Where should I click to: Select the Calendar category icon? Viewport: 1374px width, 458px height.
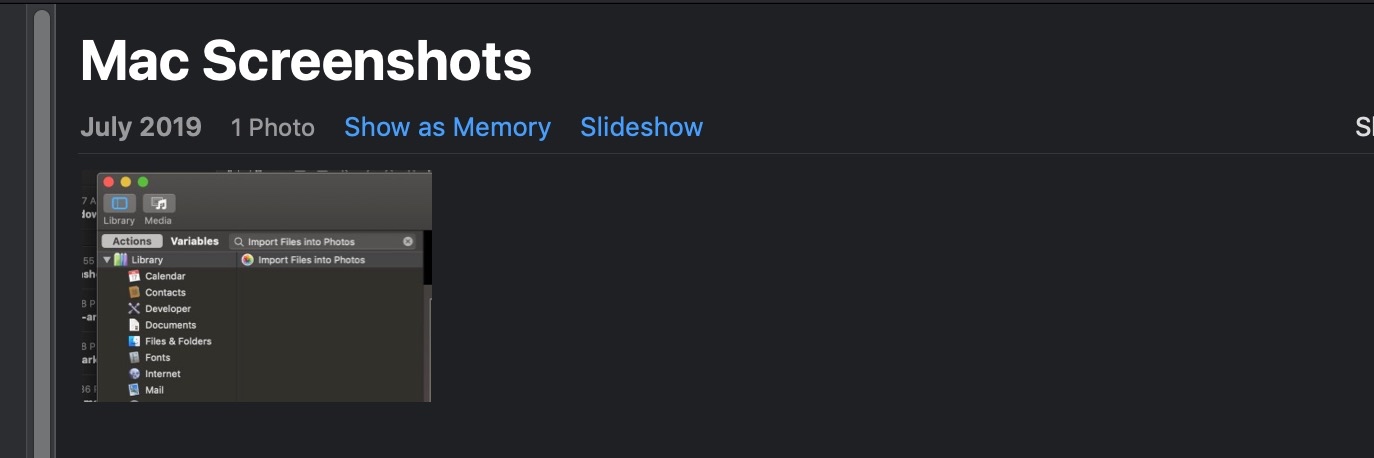click(x=134, y=276)
